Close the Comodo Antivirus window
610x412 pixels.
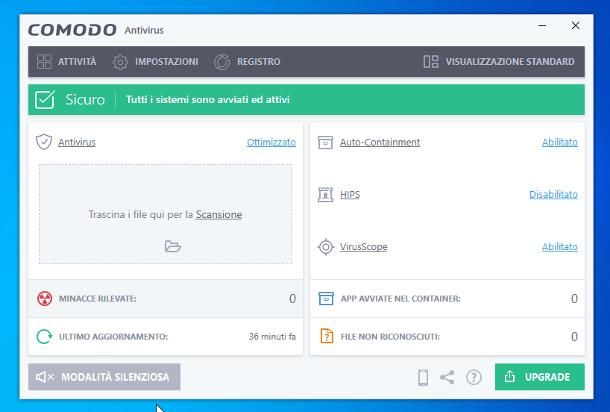(x=575, y=26)
